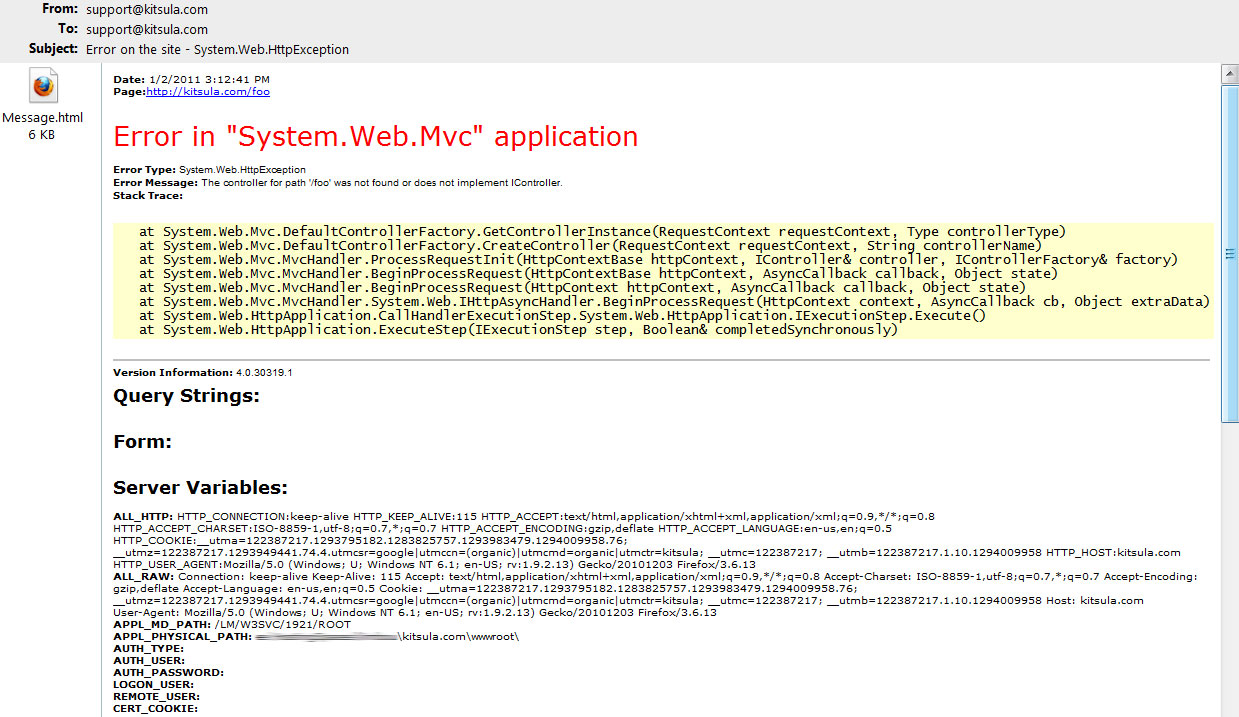Click the red Error in System.Web.Mvc heading
Viewport: 1239px width, 717px height.
(x=375, y=136)
